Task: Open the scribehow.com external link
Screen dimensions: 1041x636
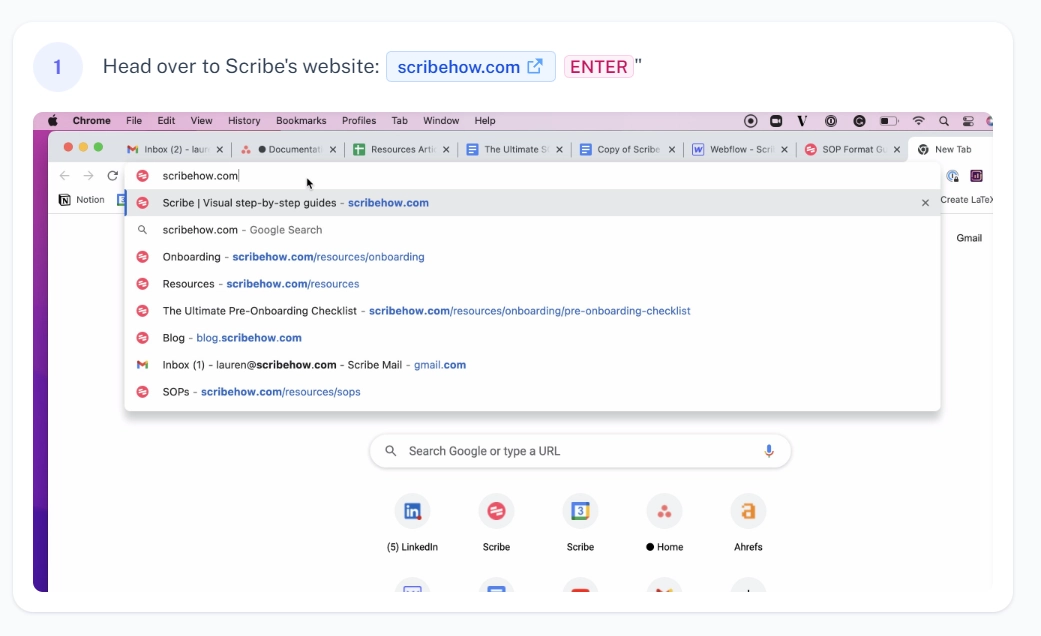Action: click(x=471, y=67)
